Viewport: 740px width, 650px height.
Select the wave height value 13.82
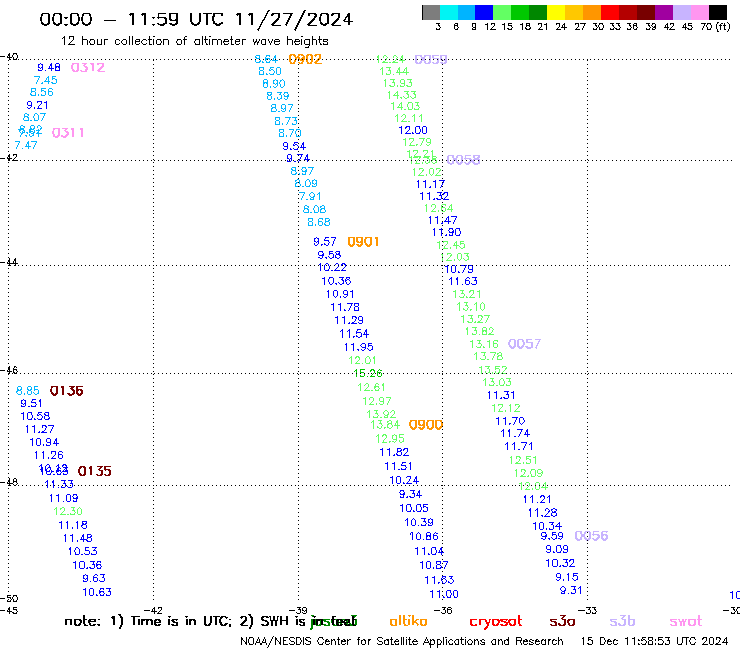click(479, 331)
